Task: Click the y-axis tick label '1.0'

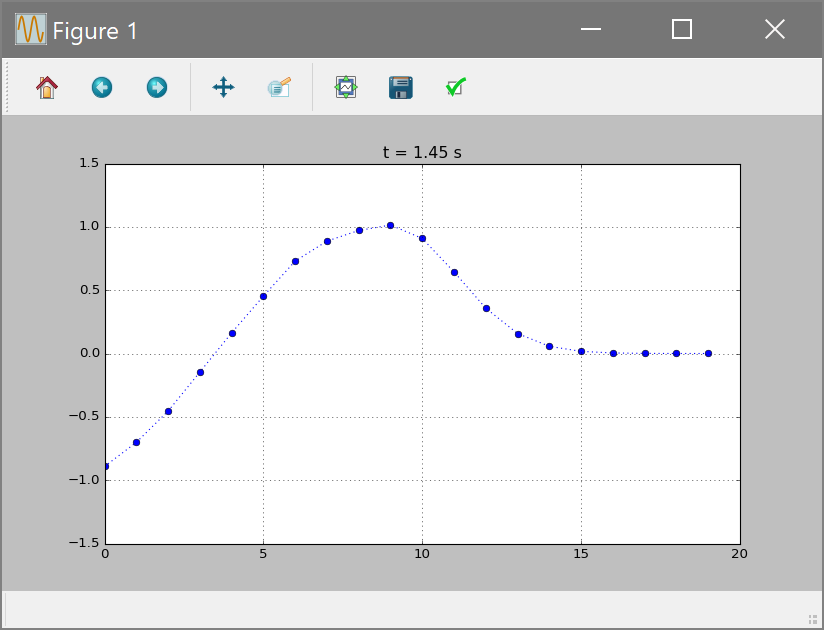Action: coord(89,226)
